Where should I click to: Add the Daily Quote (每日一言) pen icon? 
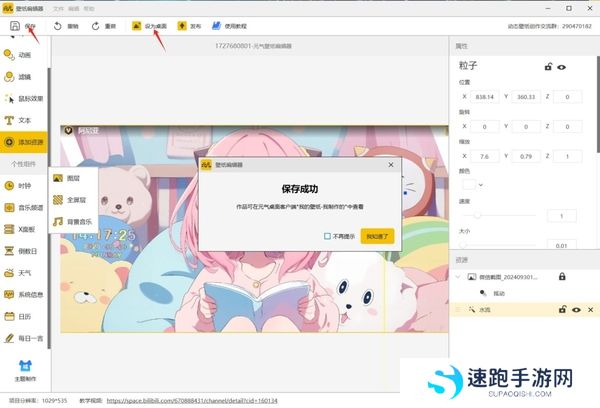tap(9, 338)
